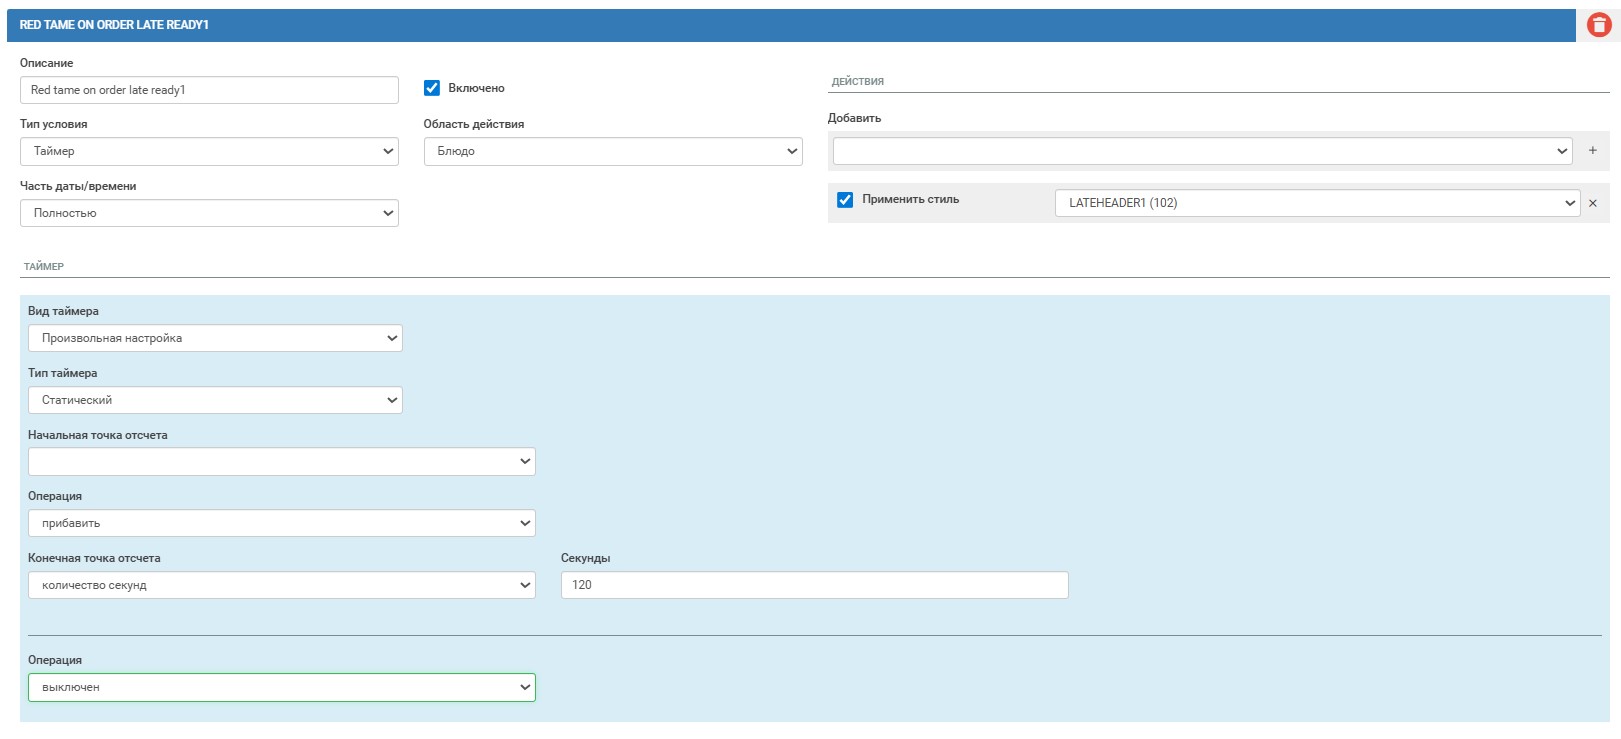Open the Вид таймера dropdown
1621x739 pixels.
(215, 338)
